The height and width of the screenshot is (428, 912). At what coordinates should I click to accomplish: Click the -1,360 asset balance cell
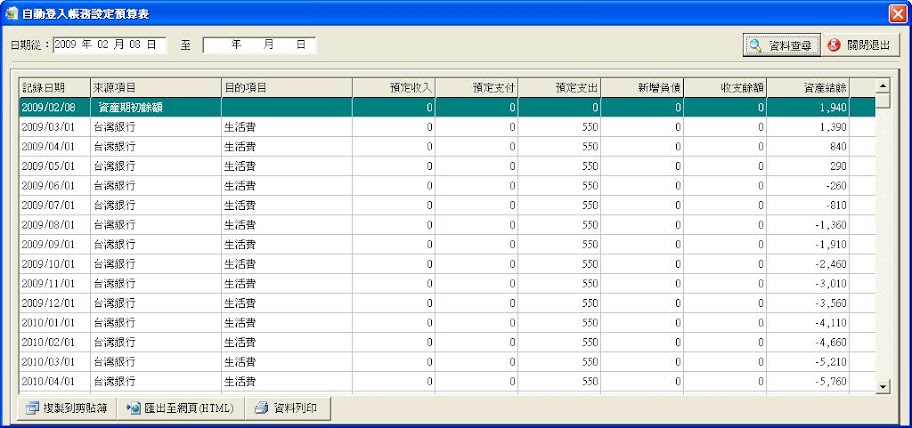coord(808,224)
